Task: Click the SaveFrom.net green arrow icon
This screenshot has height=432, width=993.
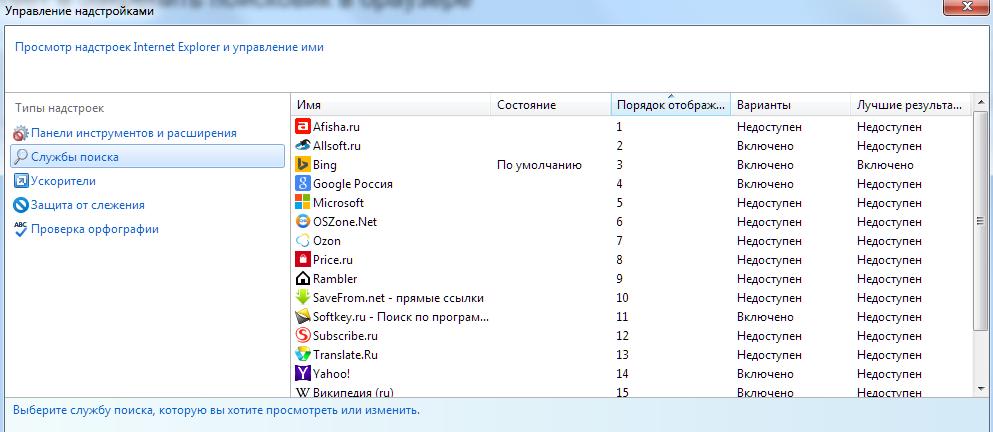Action: pos(303,298)
